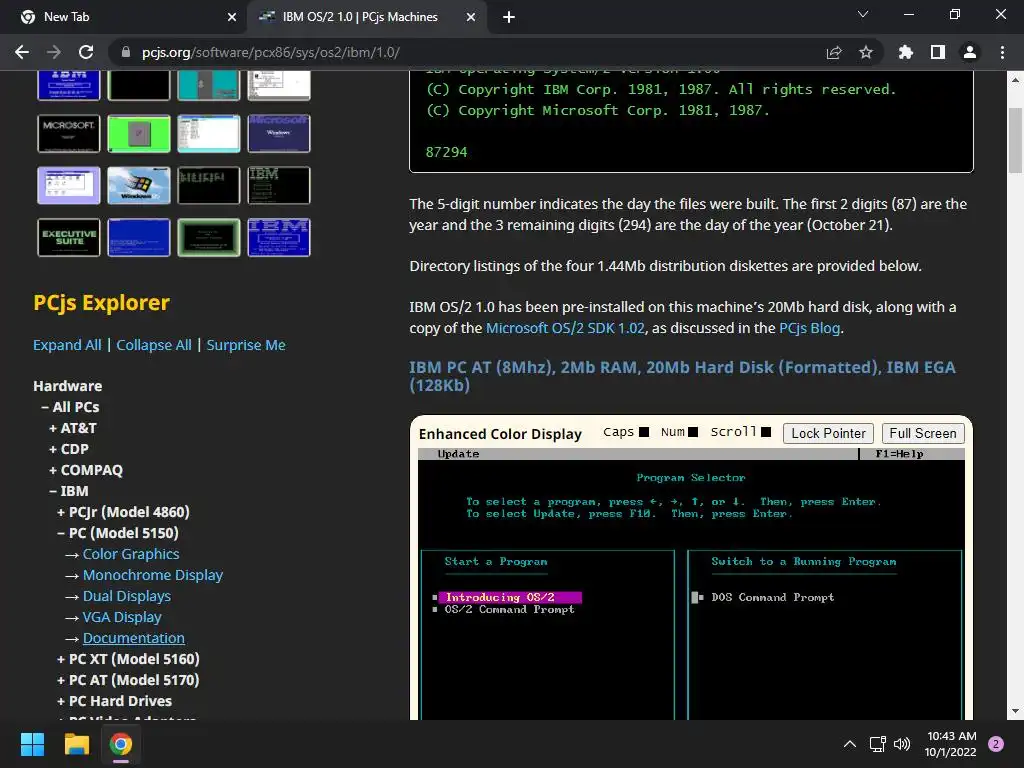Follow the Microsoft OS/2 SDK 1.02 link
The image size is (1024, 768).
pos(565,328)
